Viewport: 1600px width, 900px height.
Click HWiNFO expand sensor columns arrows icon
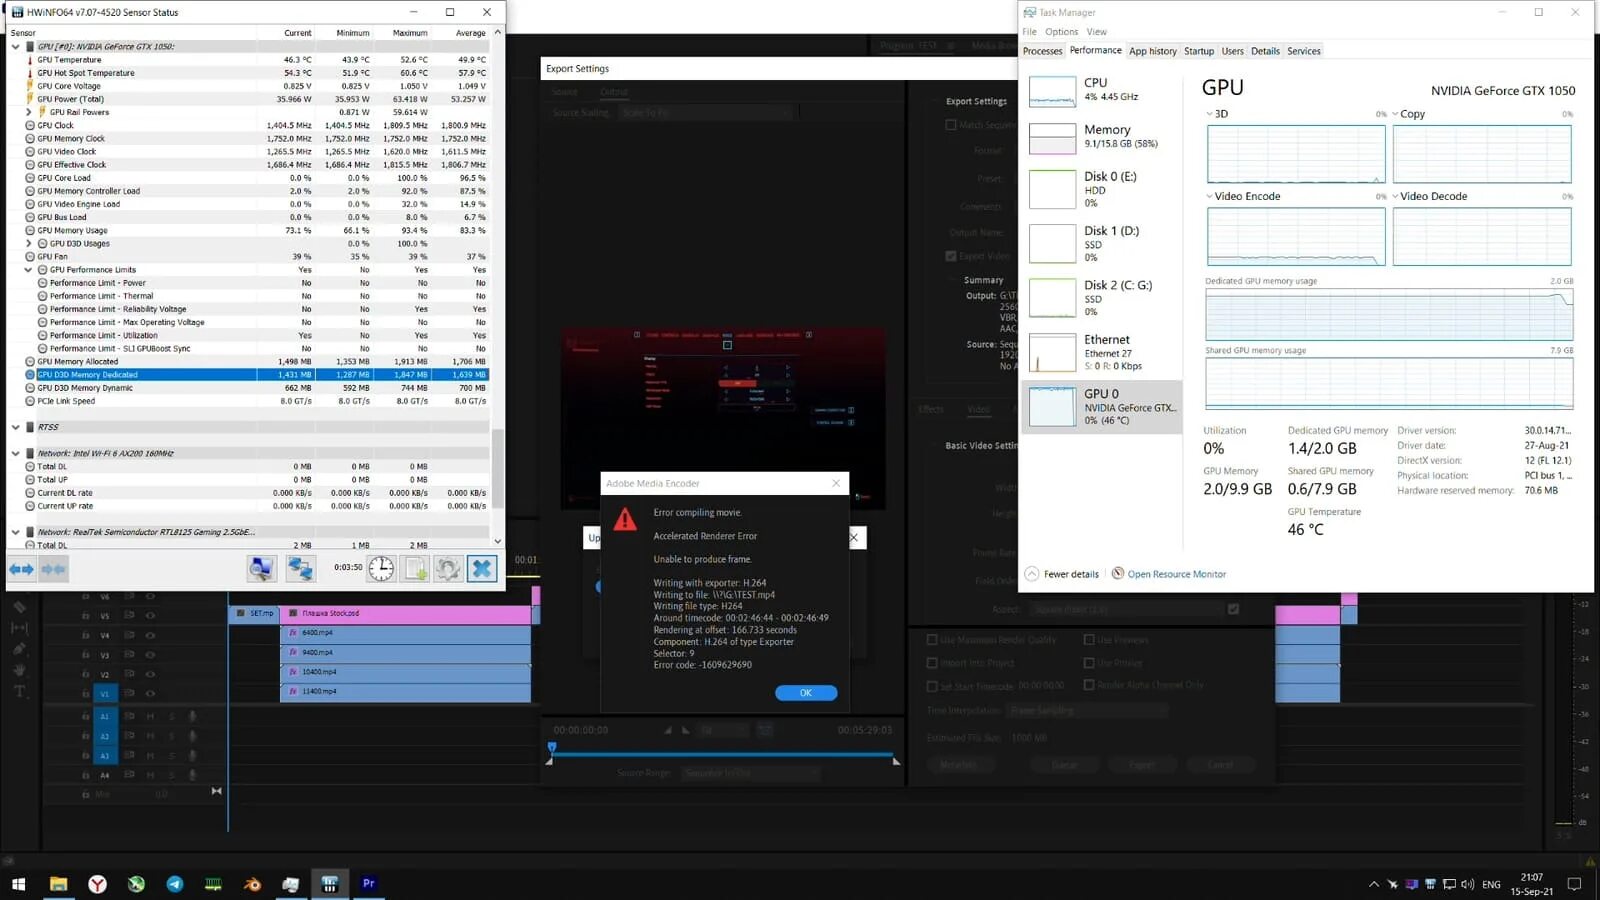pos(21,569)
